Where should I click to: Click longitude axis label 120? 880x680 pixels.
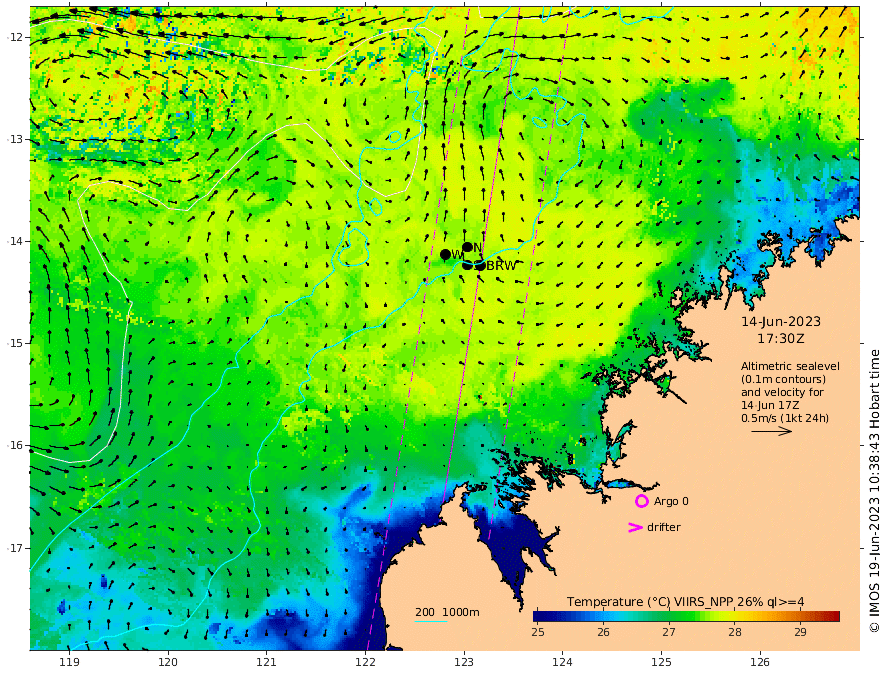pos(168,662)
